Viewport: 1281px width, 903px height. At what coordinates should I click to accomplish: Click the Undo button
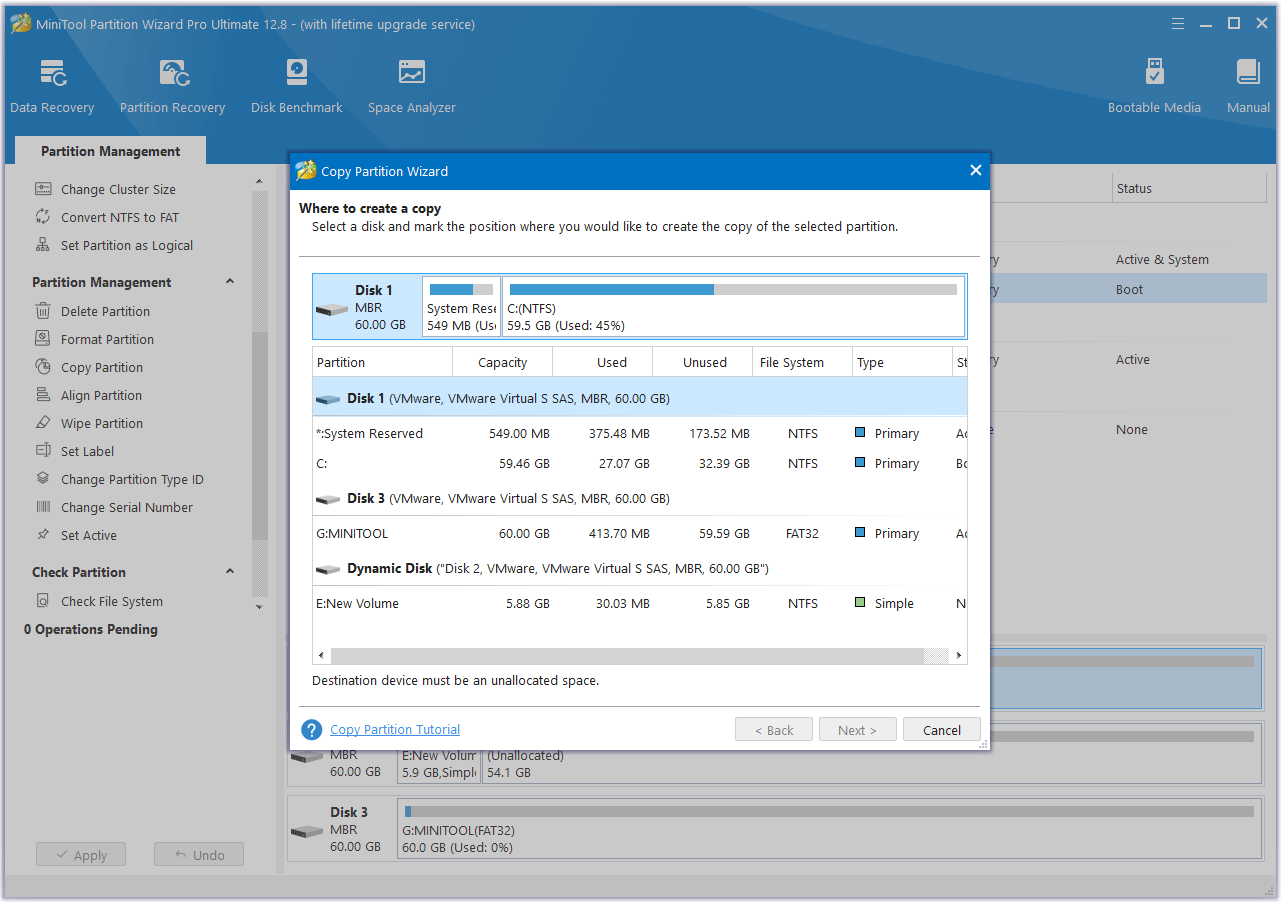[x=199, y=855]
